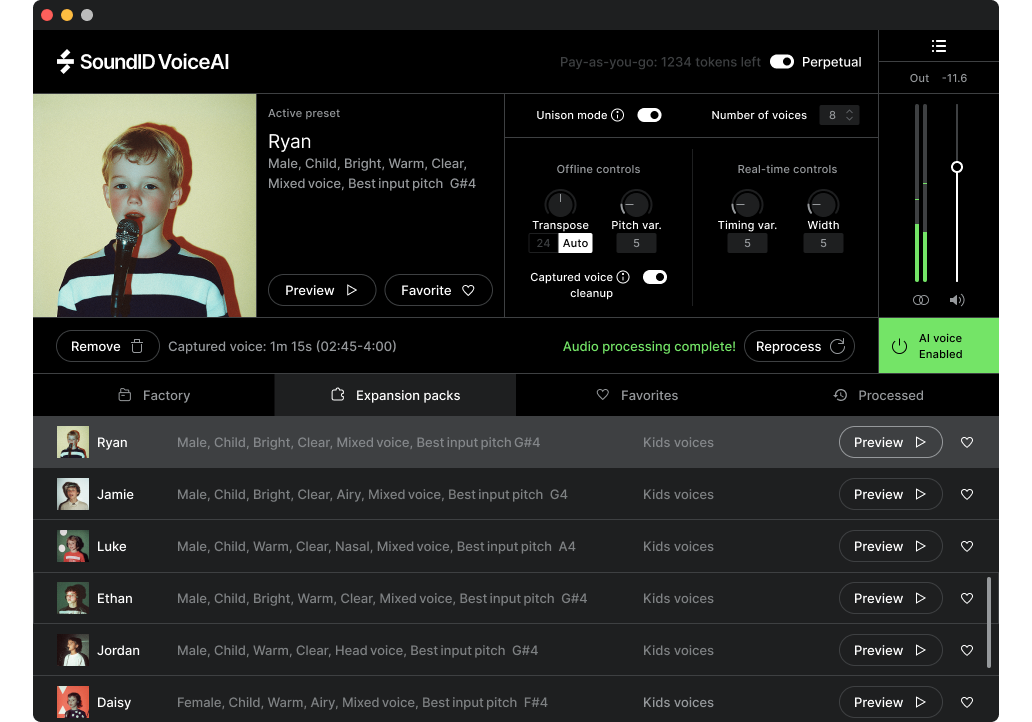Click "Captured voice: 1m 15s" text
This screenshot has height=722, width=1032.
pyautogui.click(x=240, y=346)
